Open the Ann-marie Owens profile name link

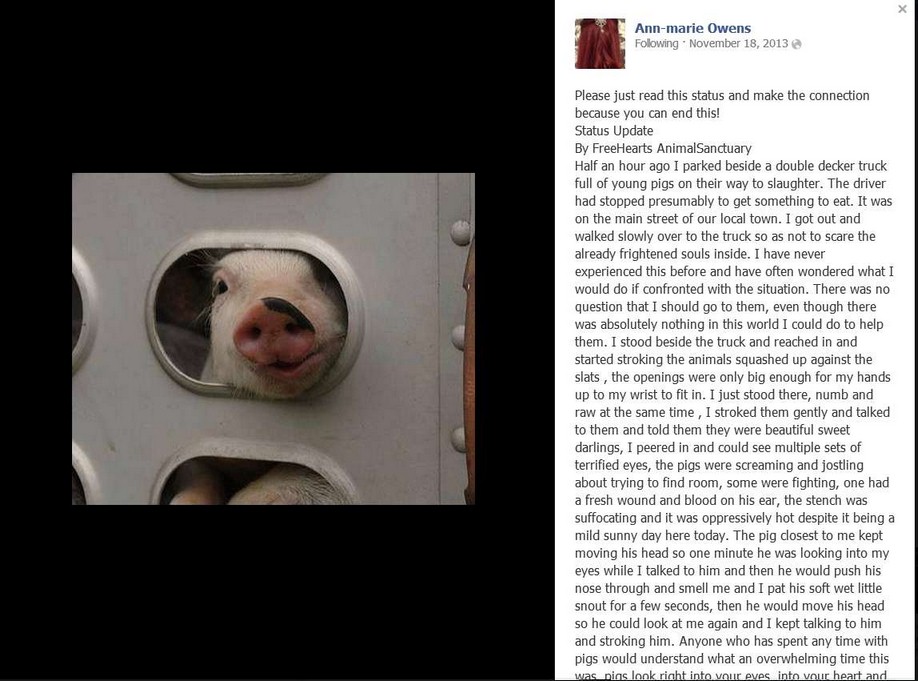click(693, 28)
